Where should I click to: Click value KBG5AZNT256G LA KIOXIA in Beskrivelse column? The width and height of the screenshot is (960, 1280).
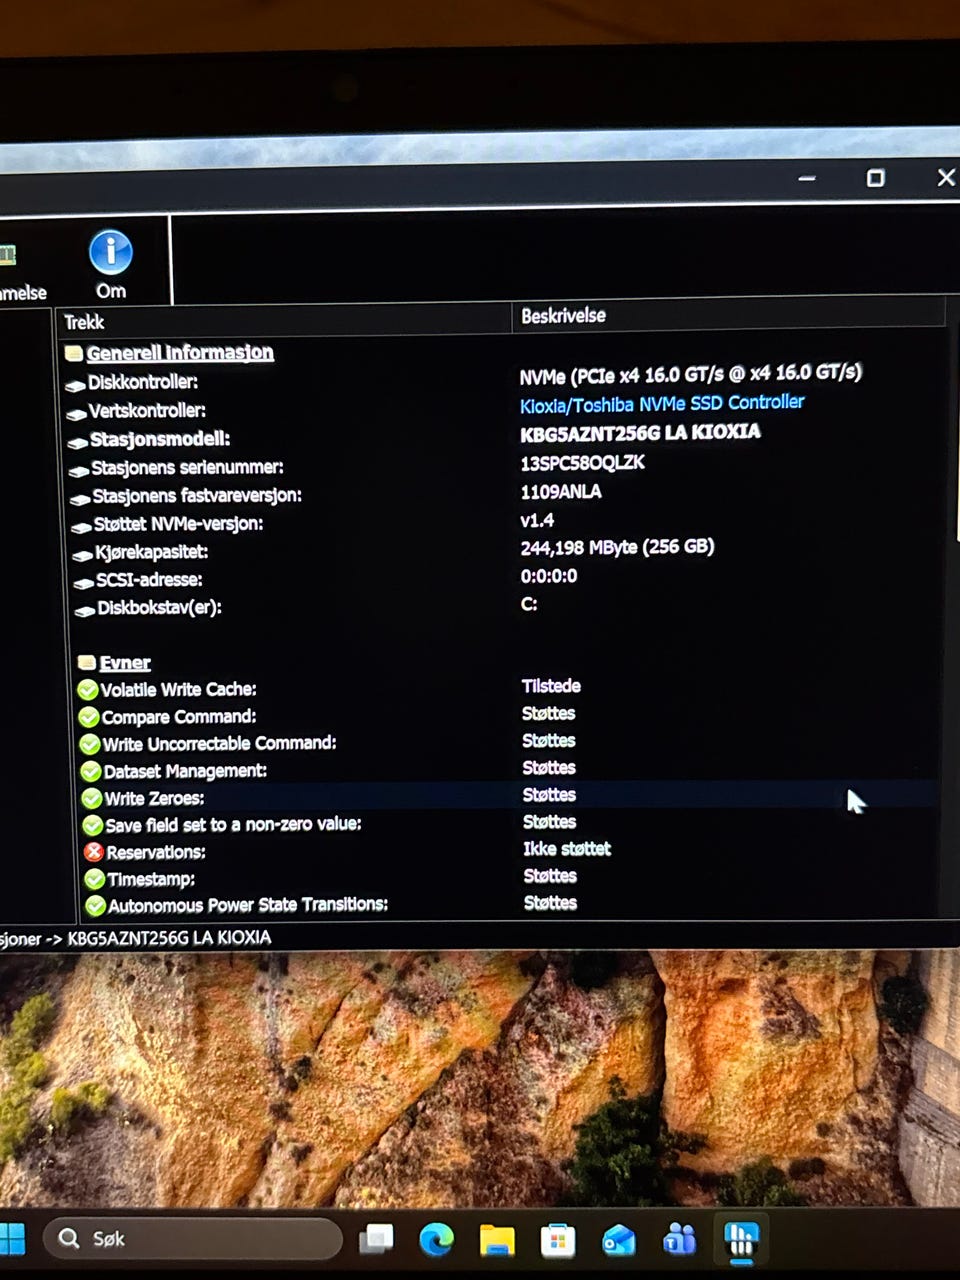coord(640,433)
